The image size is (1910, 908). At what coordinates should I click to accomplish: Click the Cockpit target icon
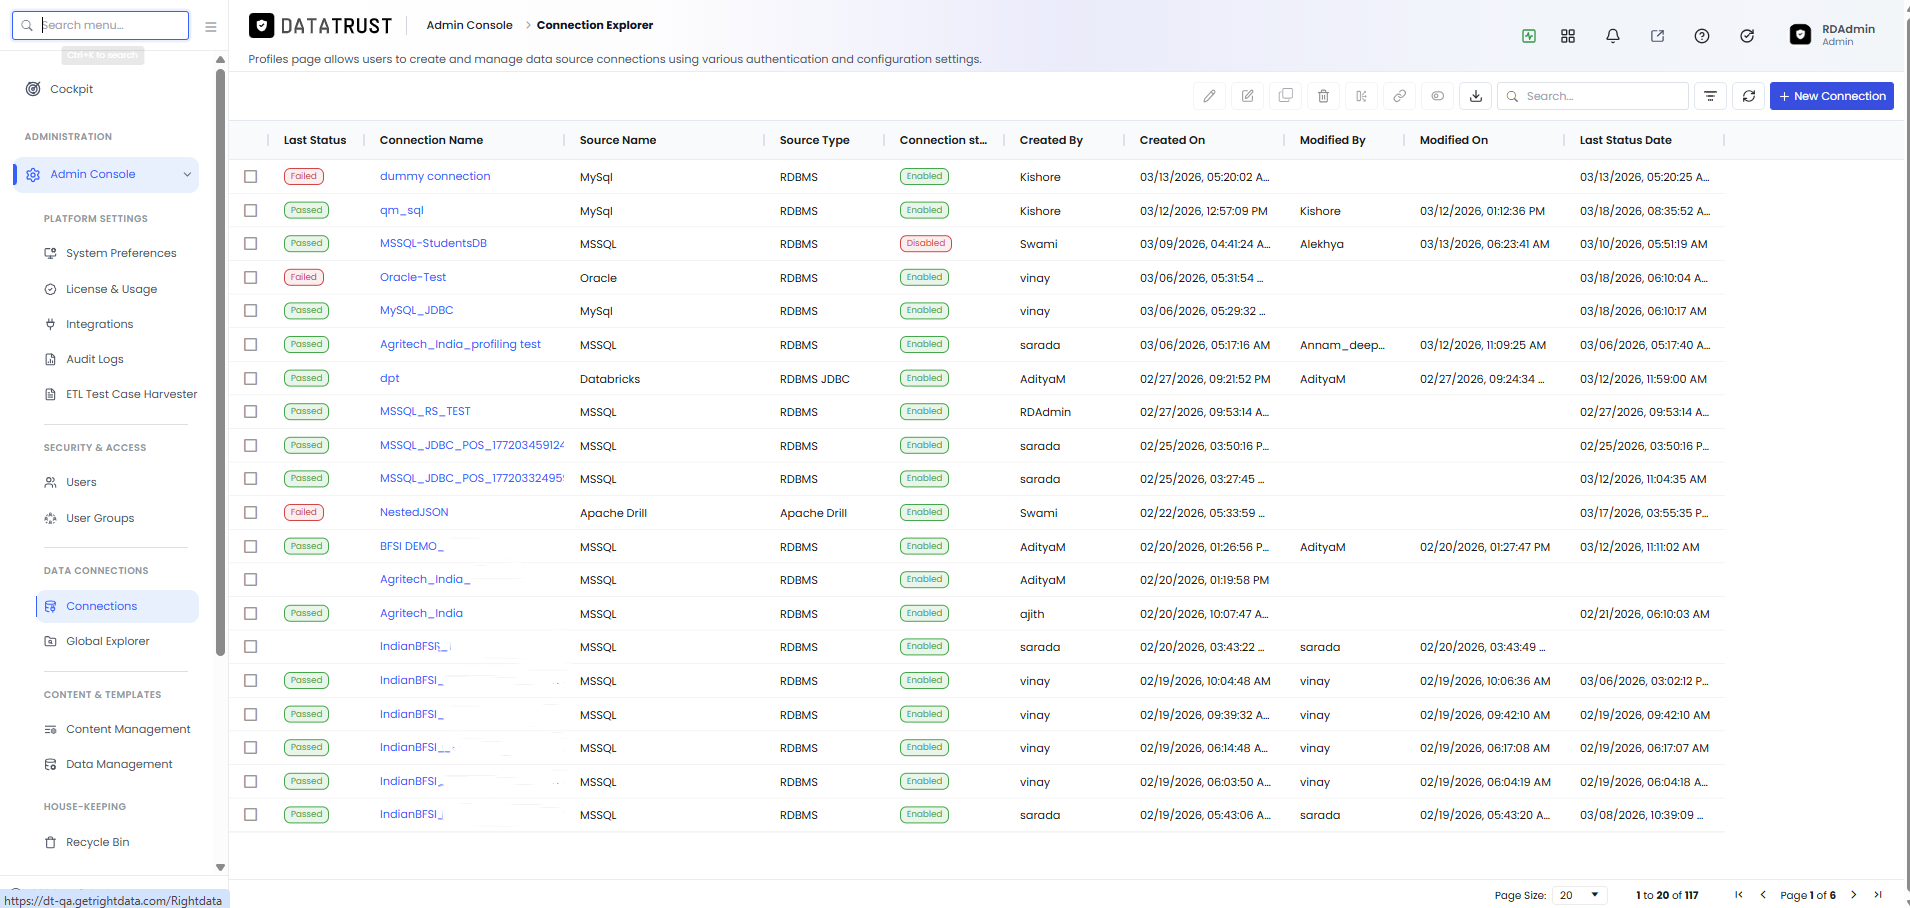33,89
